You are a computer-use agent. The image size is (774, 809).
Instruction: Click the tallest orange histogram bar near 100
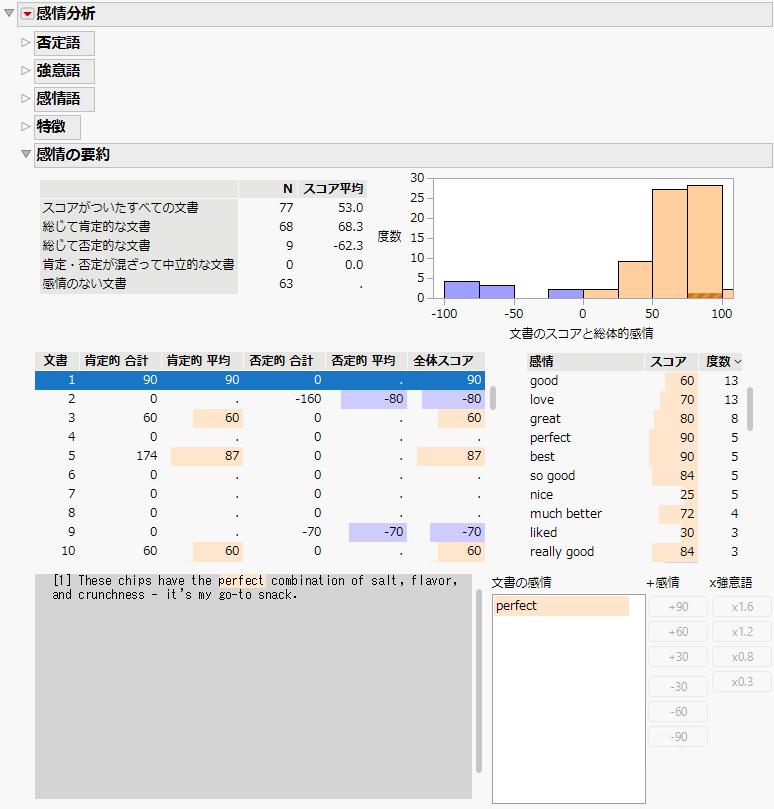tap(705, 241)
